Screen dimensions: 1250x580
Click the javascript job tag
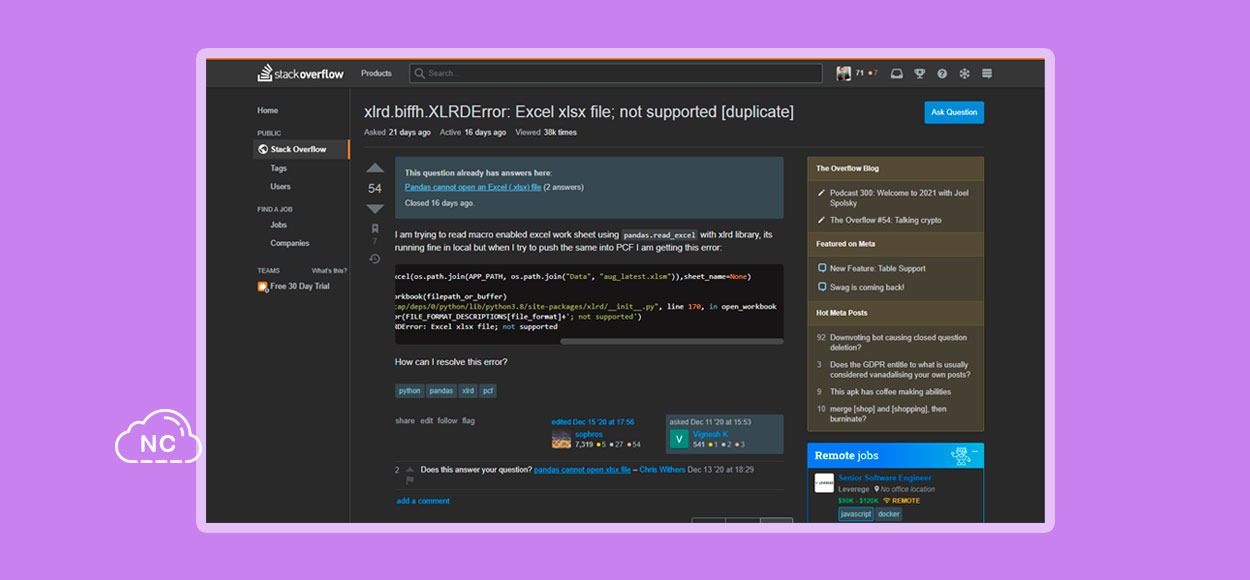point(855,514)
